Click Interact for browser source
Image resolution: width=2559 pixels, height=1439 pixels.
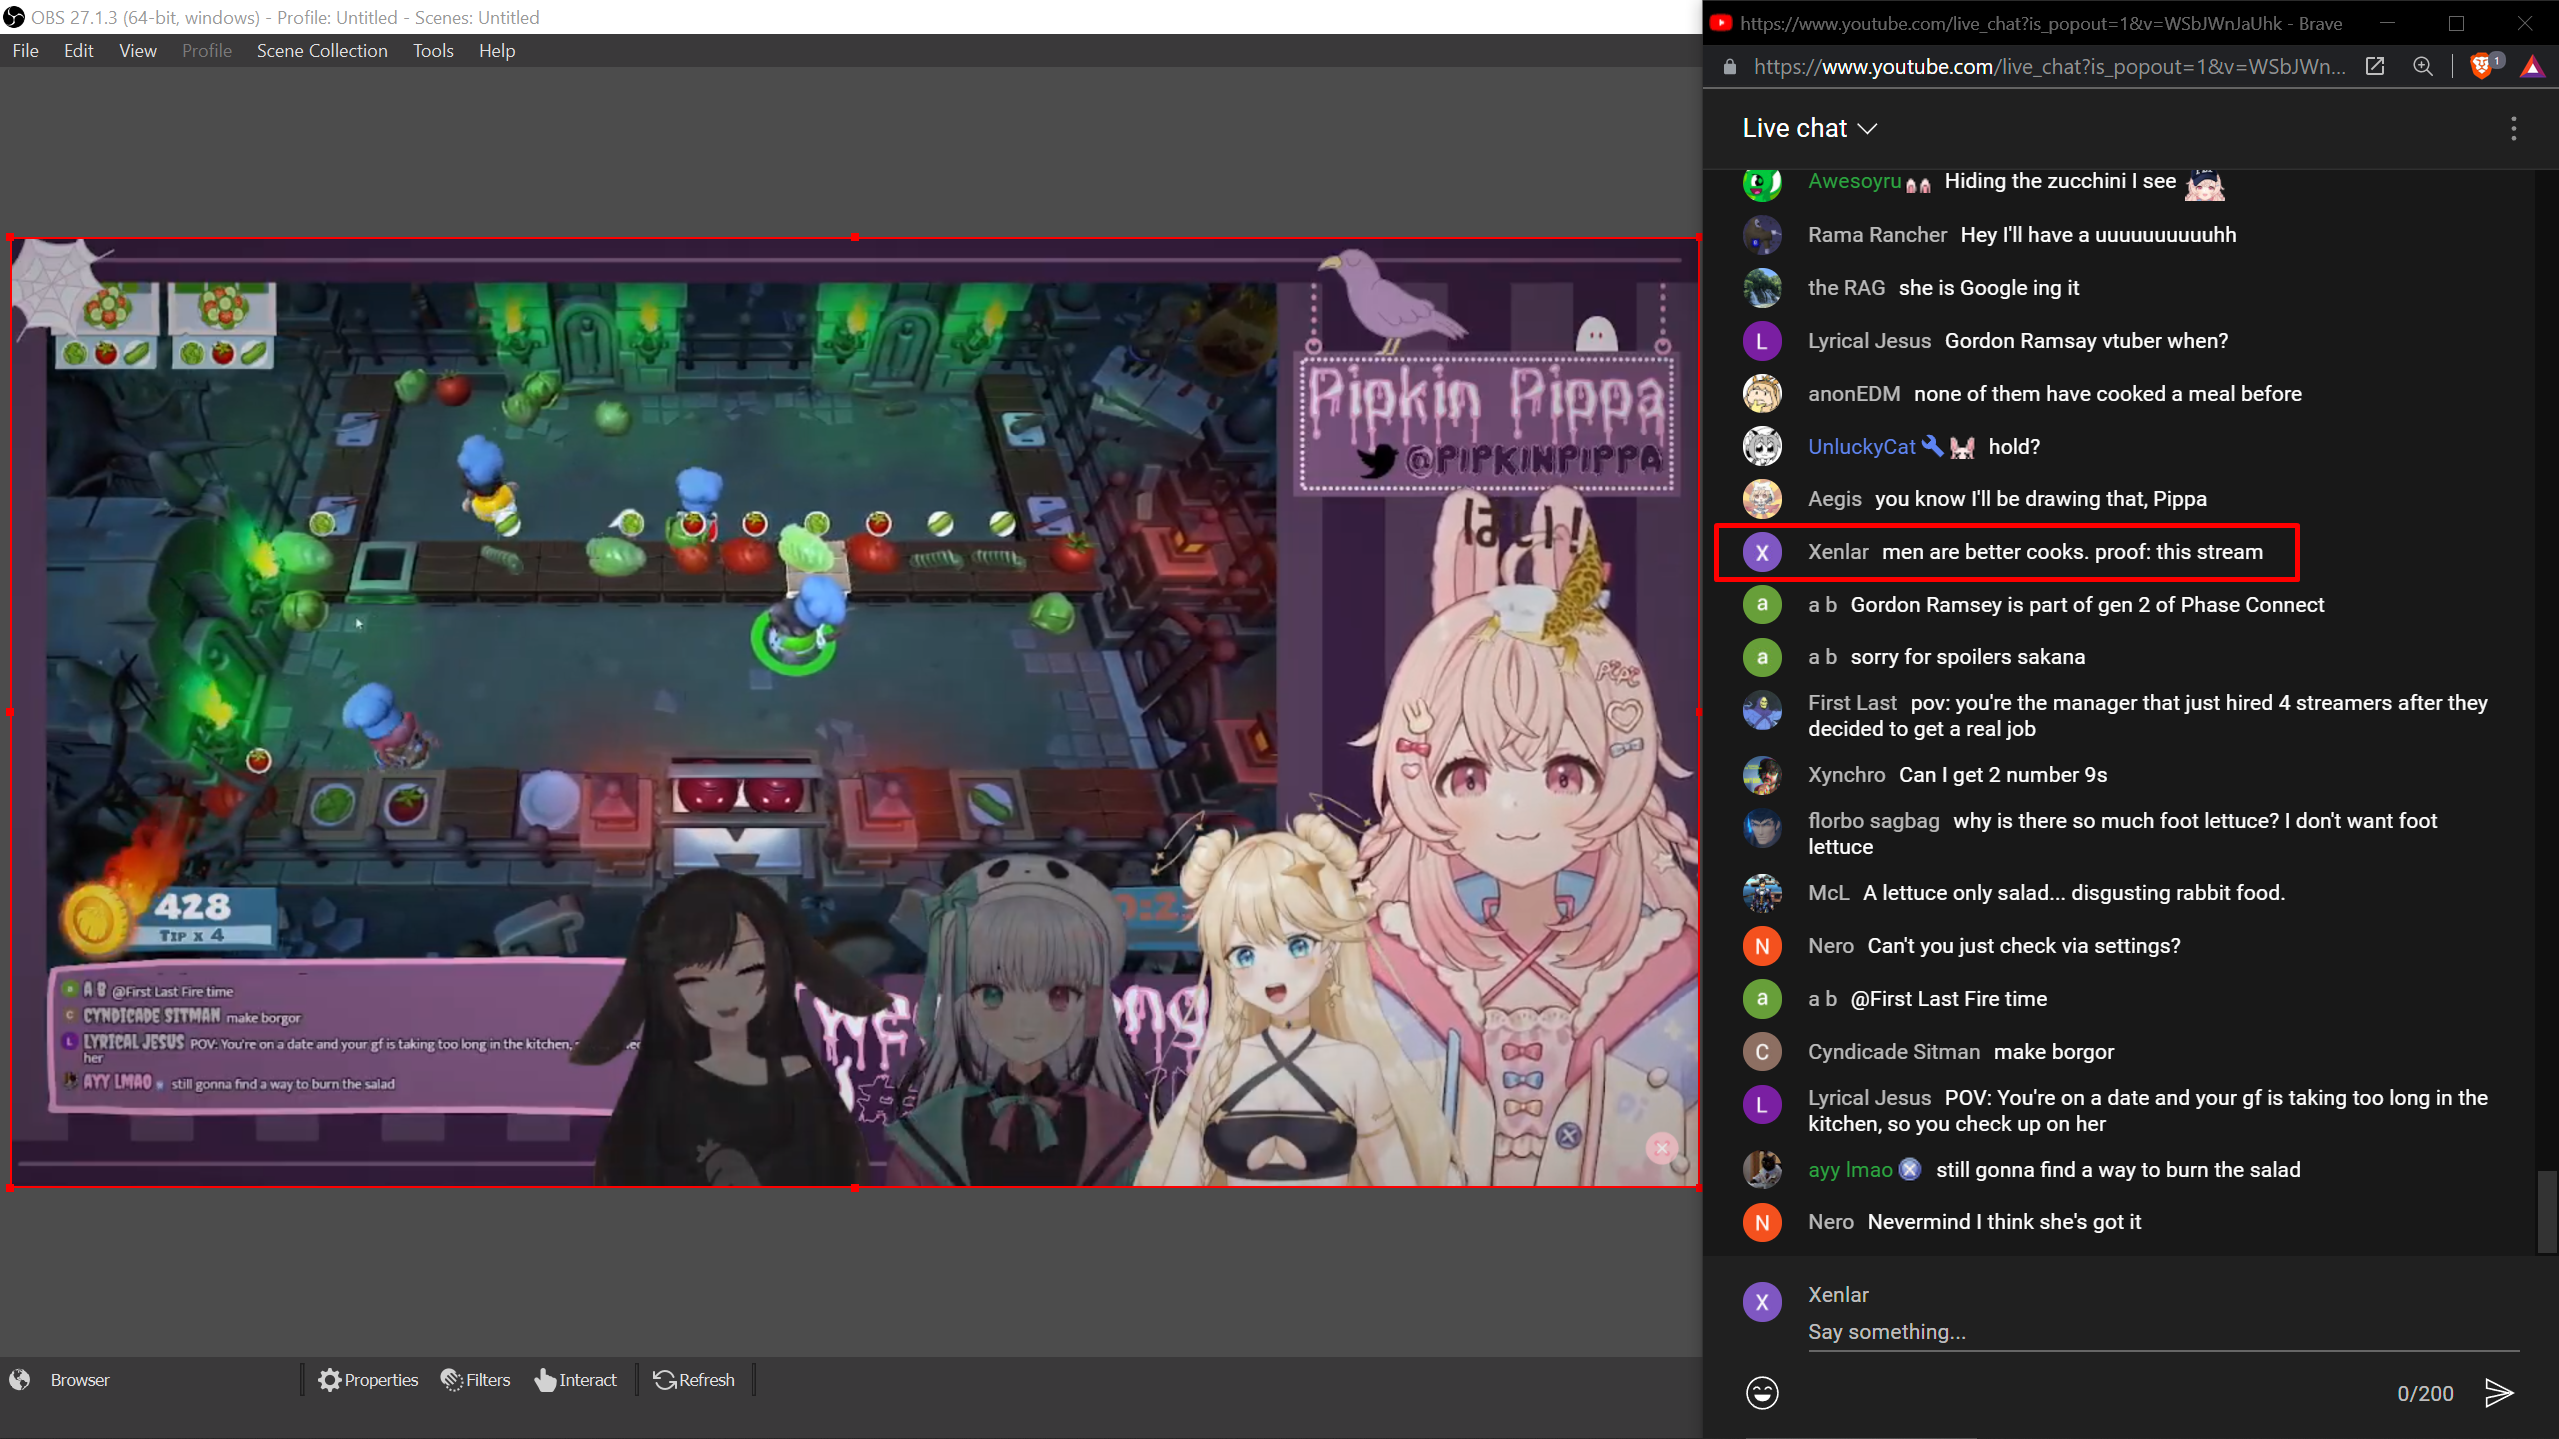coord(576,1380)
